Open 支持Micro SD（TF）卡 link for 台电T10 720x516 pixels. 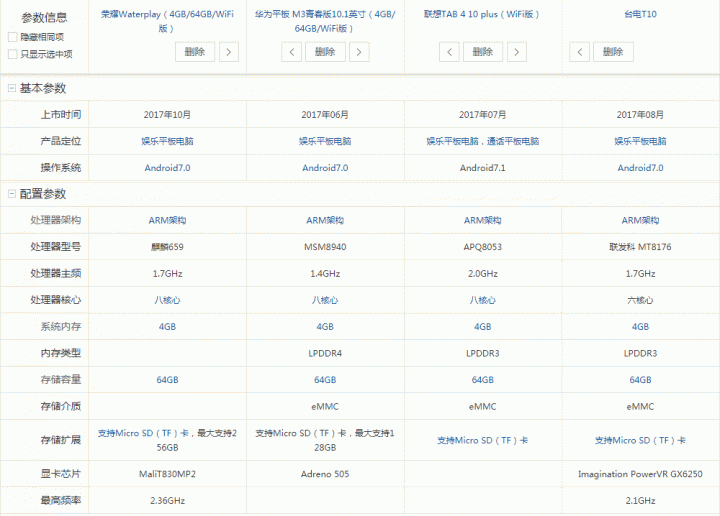pos(640,440)
